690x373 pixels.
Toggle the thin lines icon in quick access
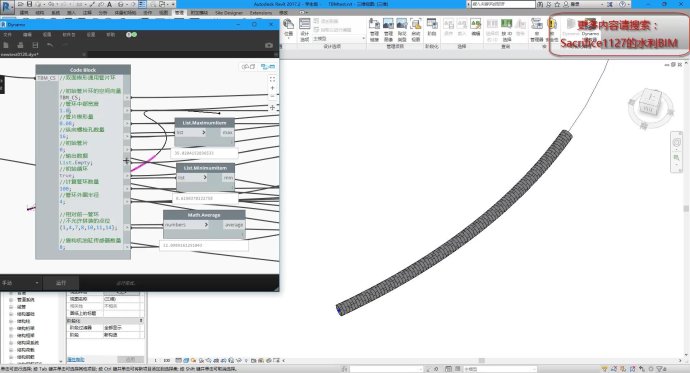(143, 4)
